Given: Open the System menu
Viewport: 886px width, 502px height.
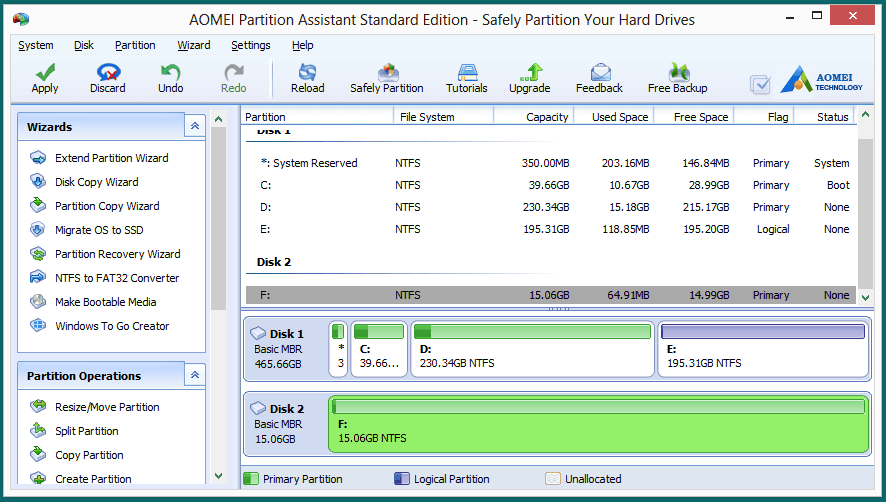Looking at the screenshot, I should click(x=36, y=45).
